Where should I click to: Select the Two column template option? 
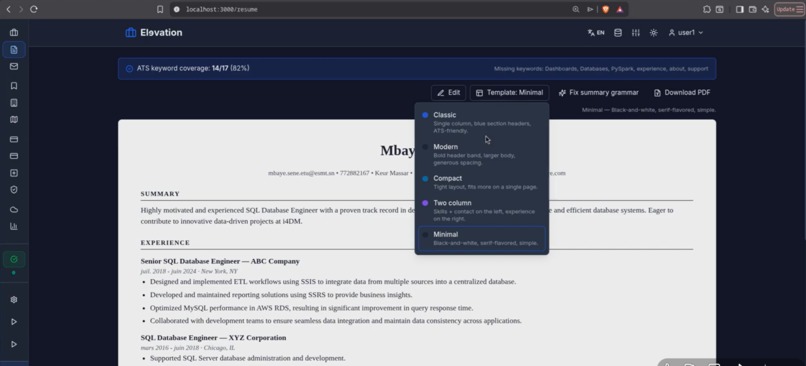point(482,210)
